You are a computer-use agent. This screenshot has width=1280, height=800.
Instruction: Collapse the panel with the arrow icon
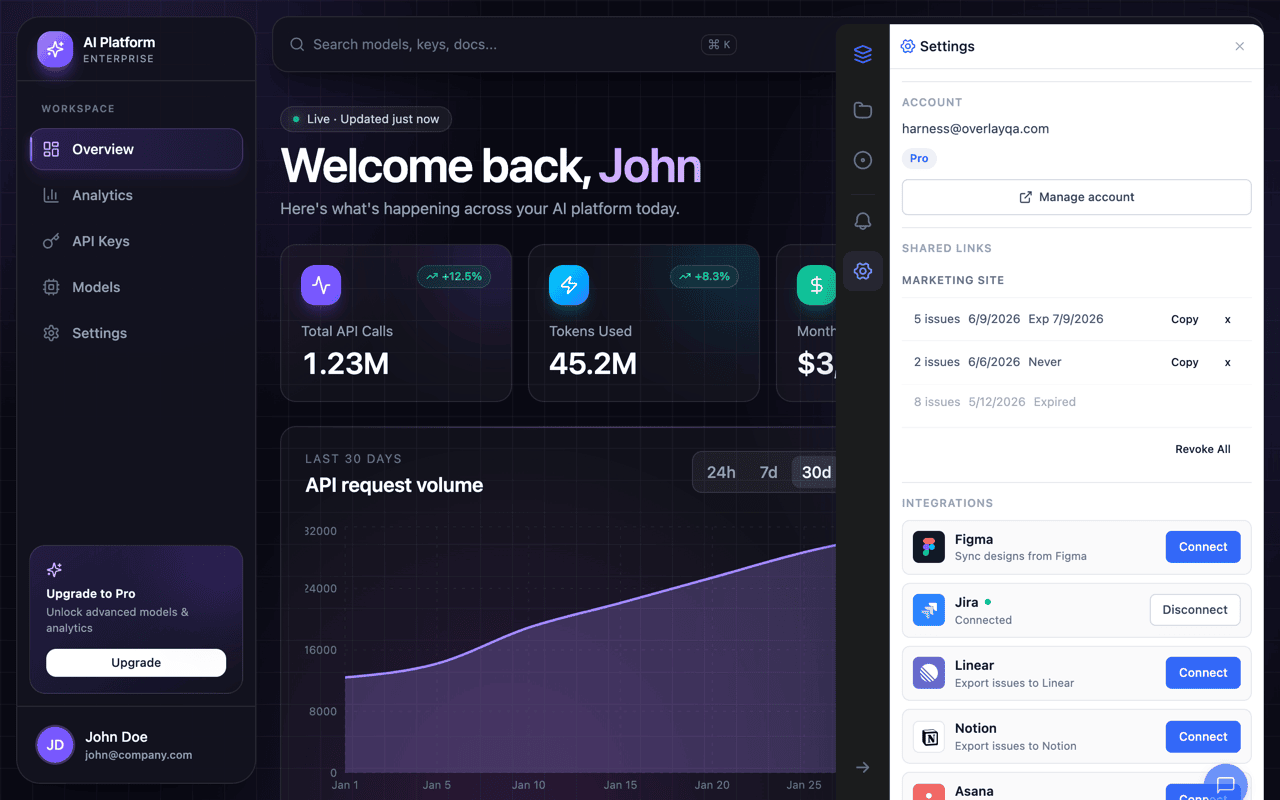(x=863, y=767)
